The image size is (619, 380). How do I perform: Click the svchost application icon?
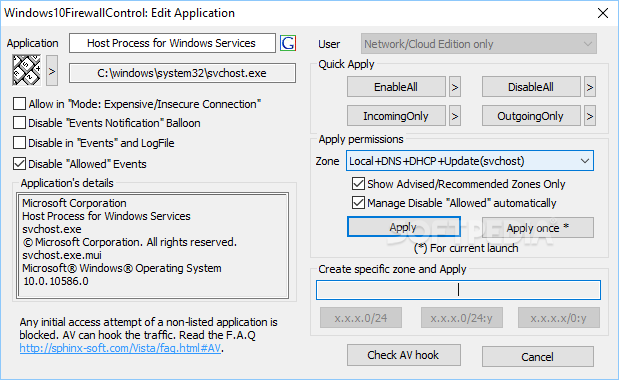pos(26,70)
